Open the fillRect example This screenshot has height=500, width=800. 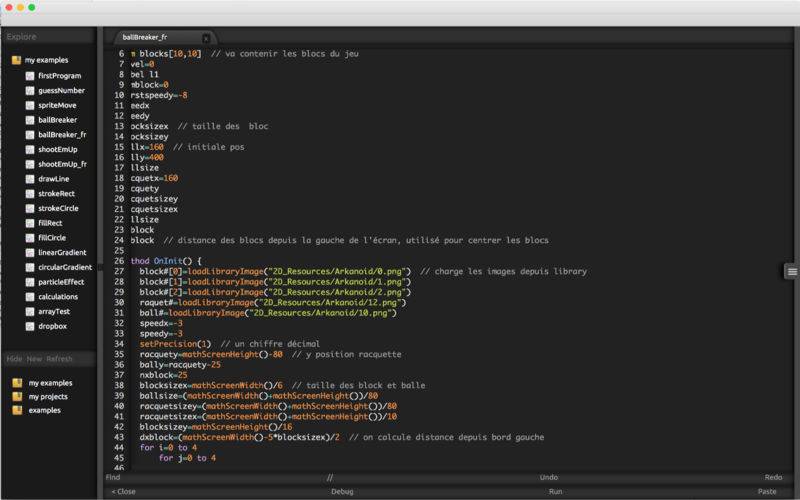(x=50, y=223)
